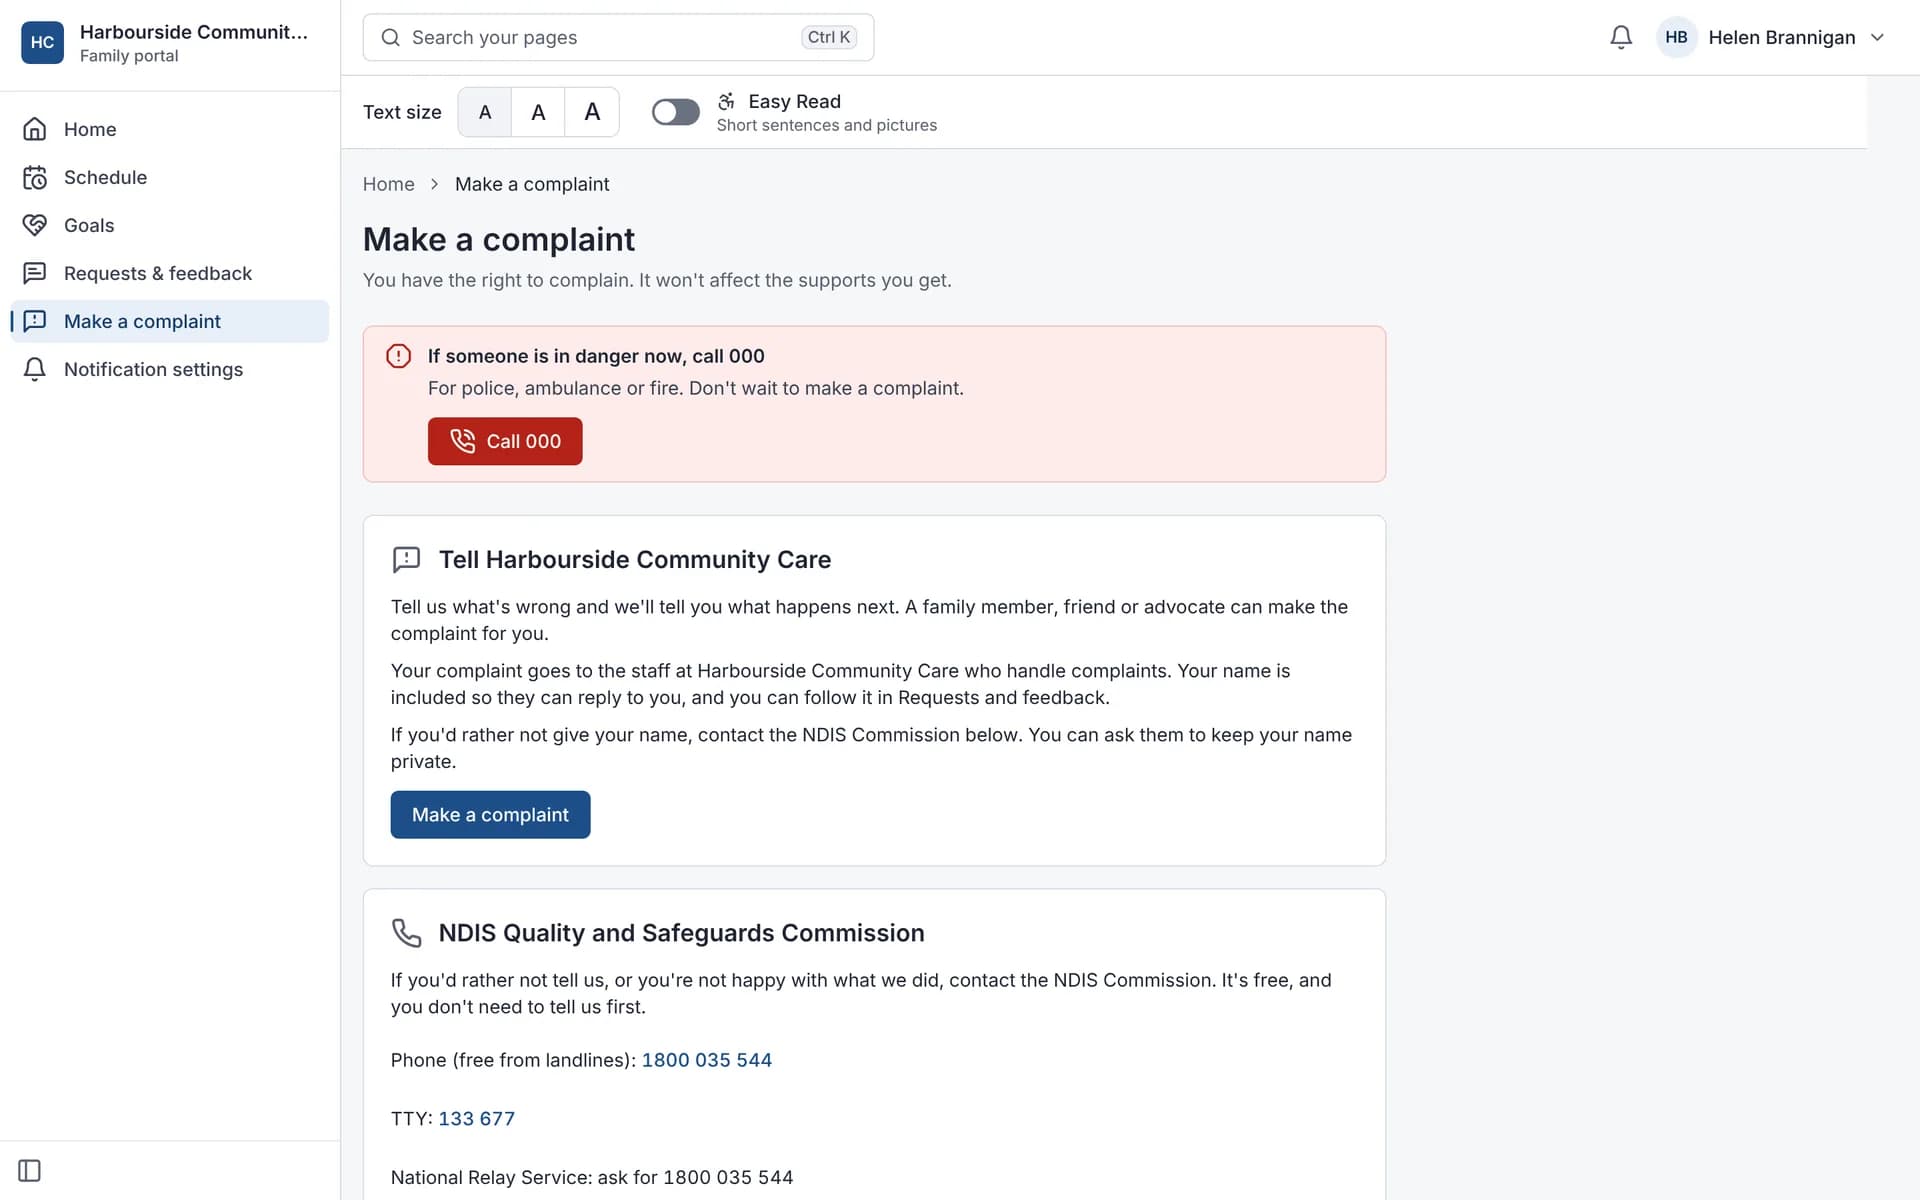Click phone icon beside NDIS Commission heading
The image size is (1920, 1200).
pos(406,933)
